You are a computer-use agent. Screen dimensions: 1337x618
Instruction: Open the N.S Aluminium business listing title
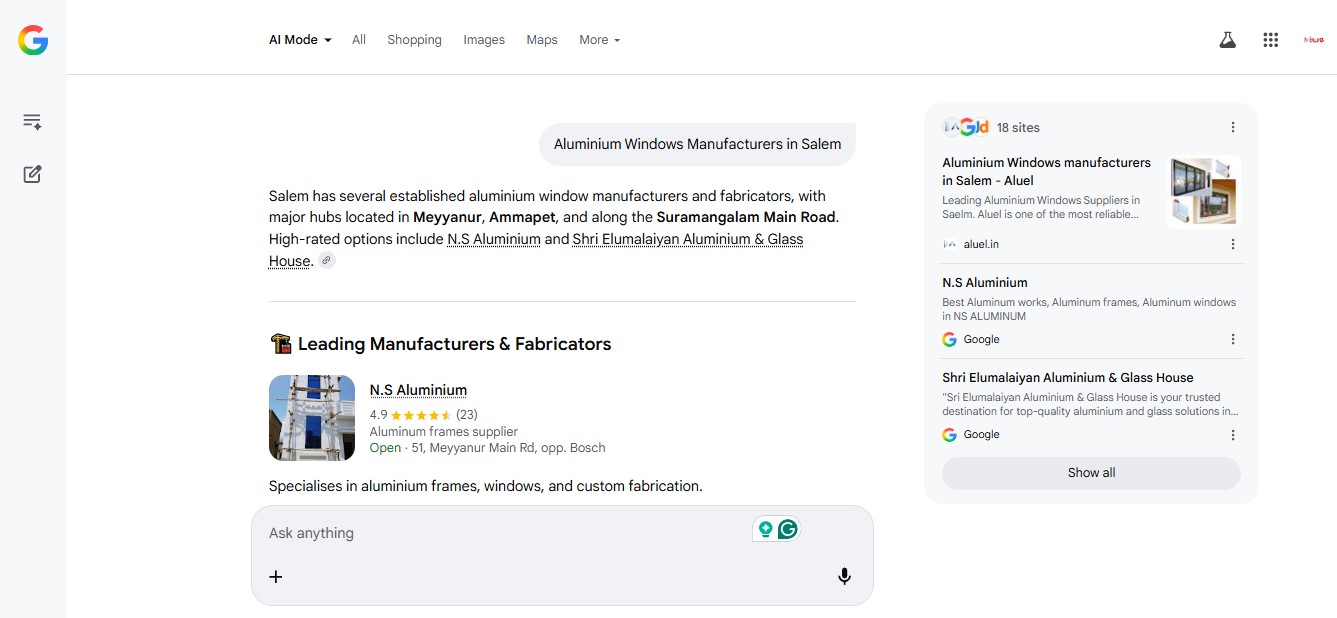tap(418, 390)
